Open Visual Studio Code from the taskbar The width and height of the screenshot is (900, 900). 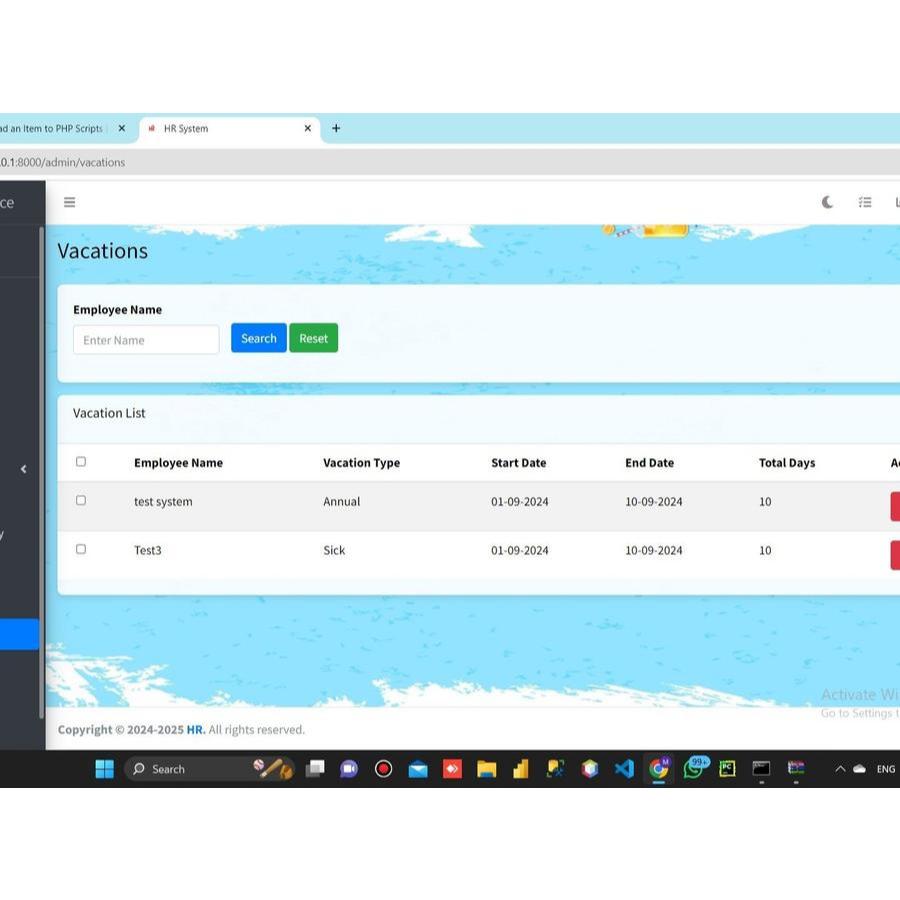(x=624, y=769)
